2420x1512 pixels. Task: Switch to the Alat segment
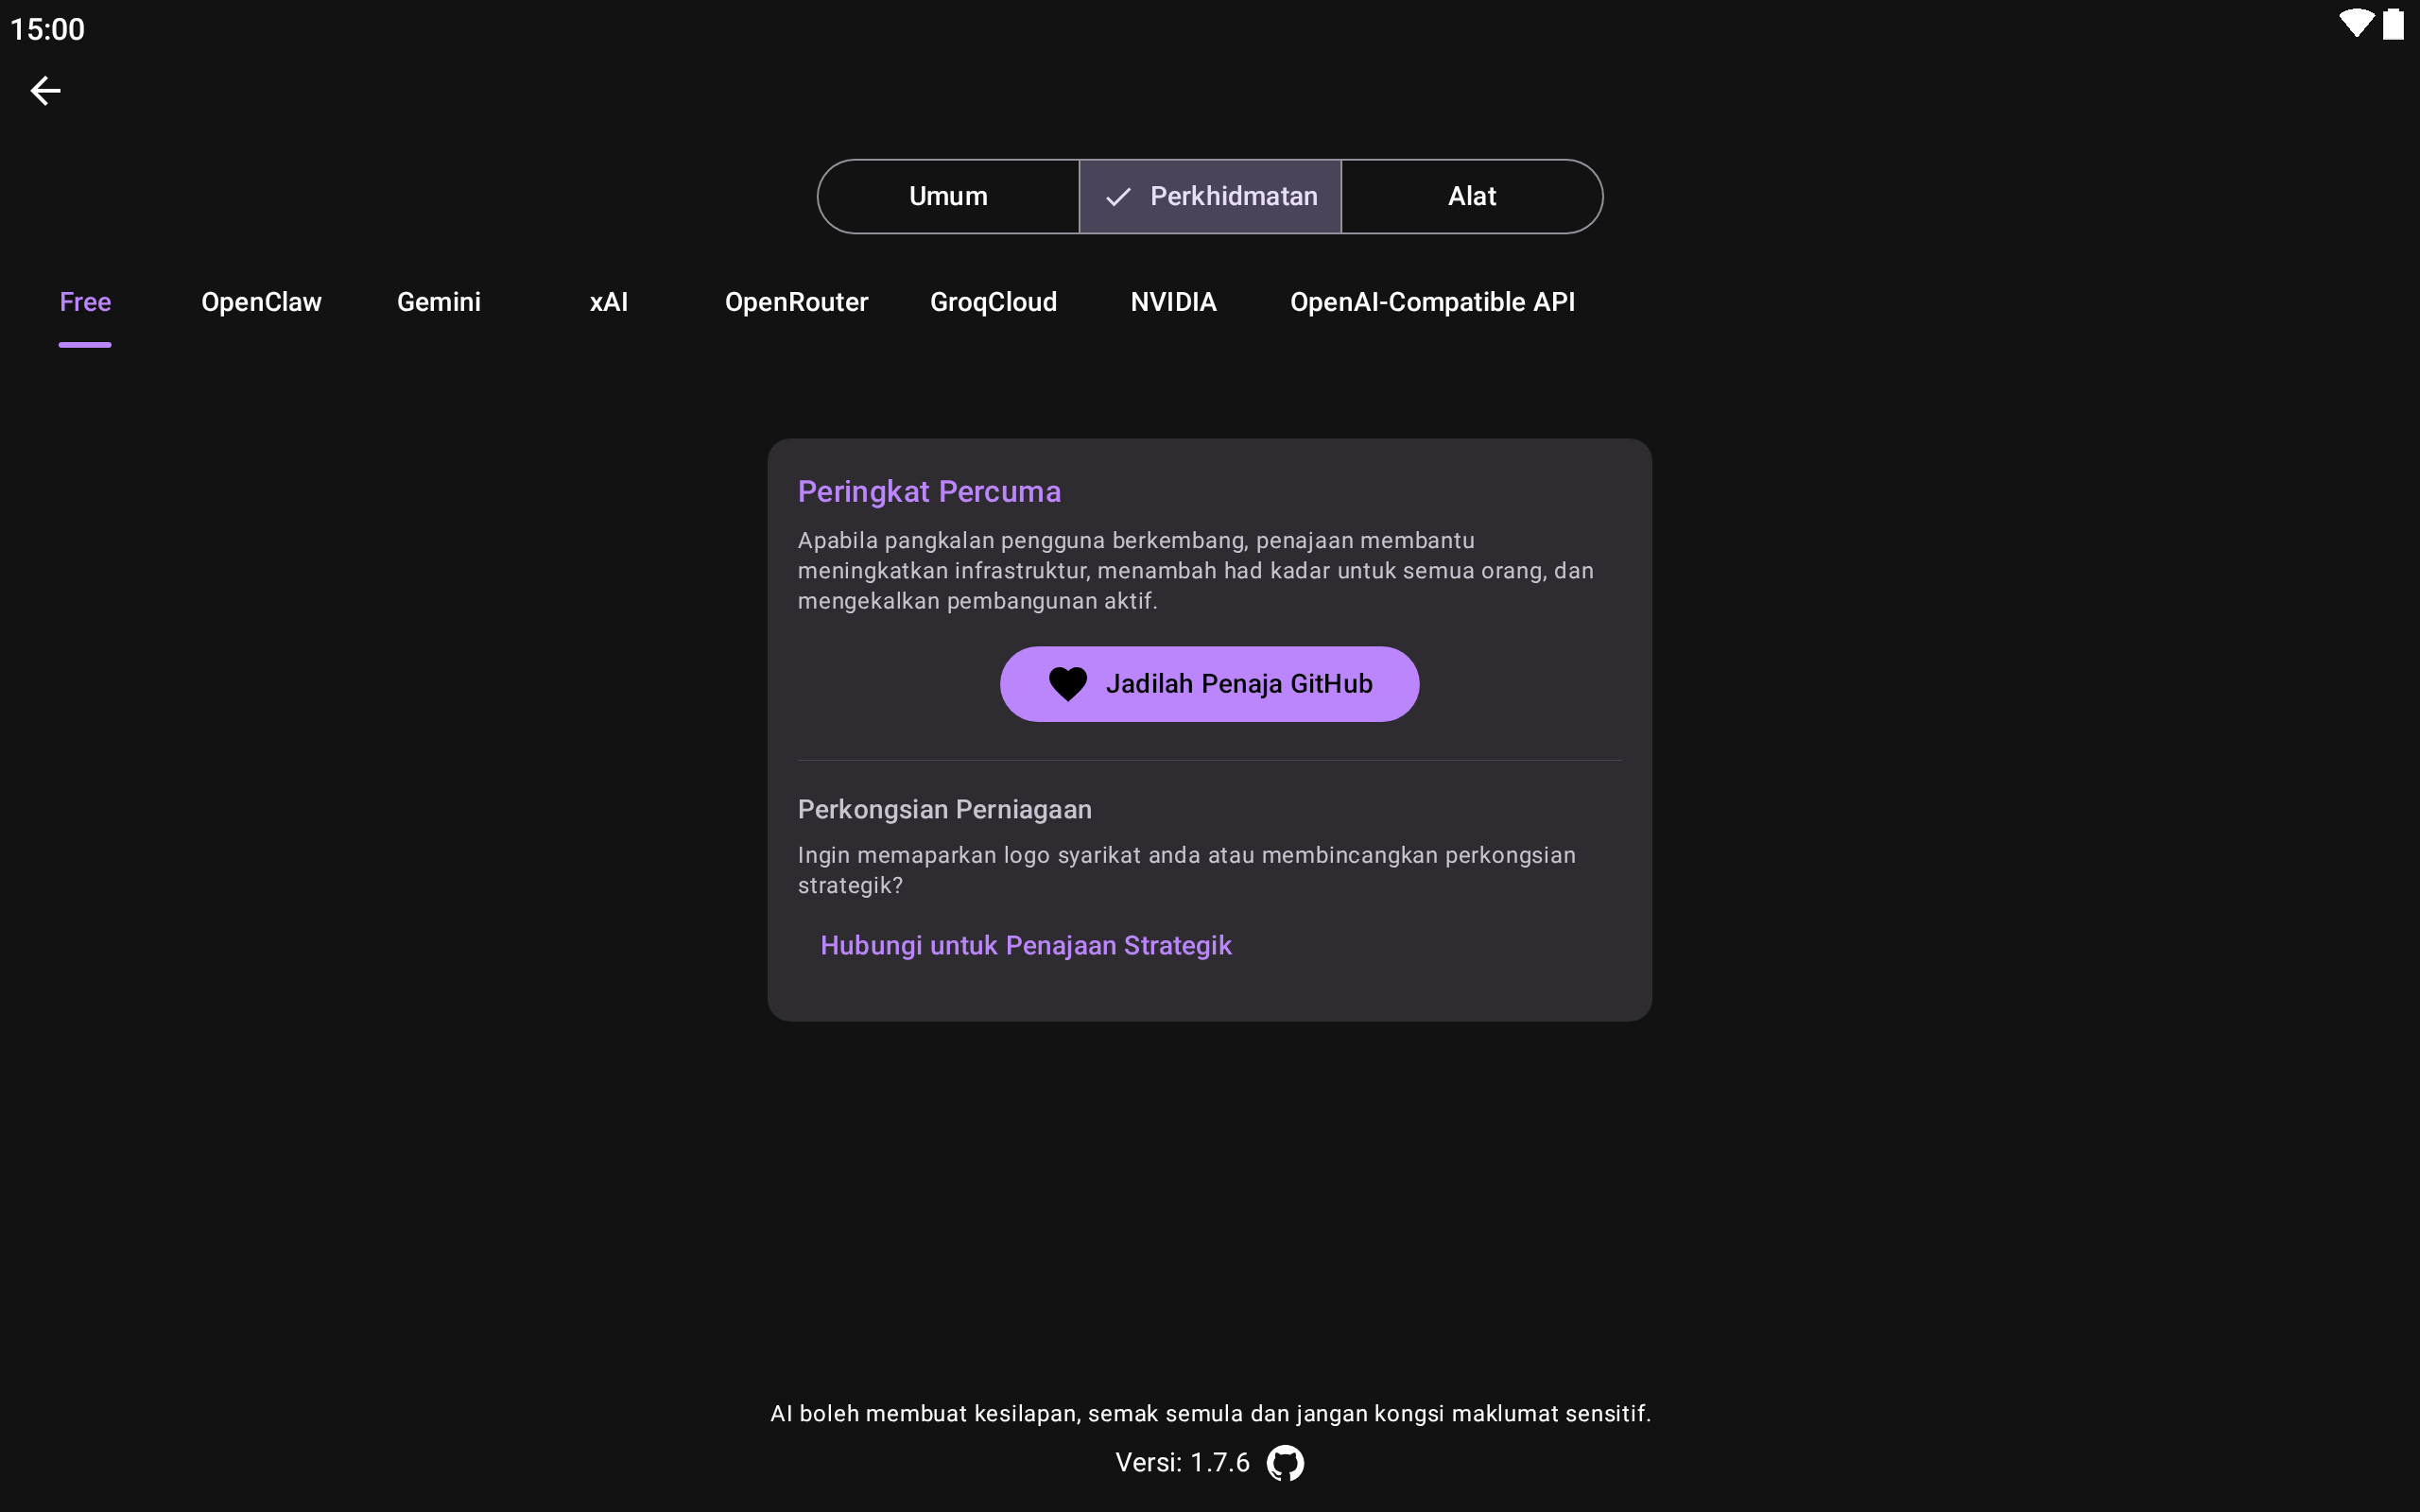click(1472, 196)
